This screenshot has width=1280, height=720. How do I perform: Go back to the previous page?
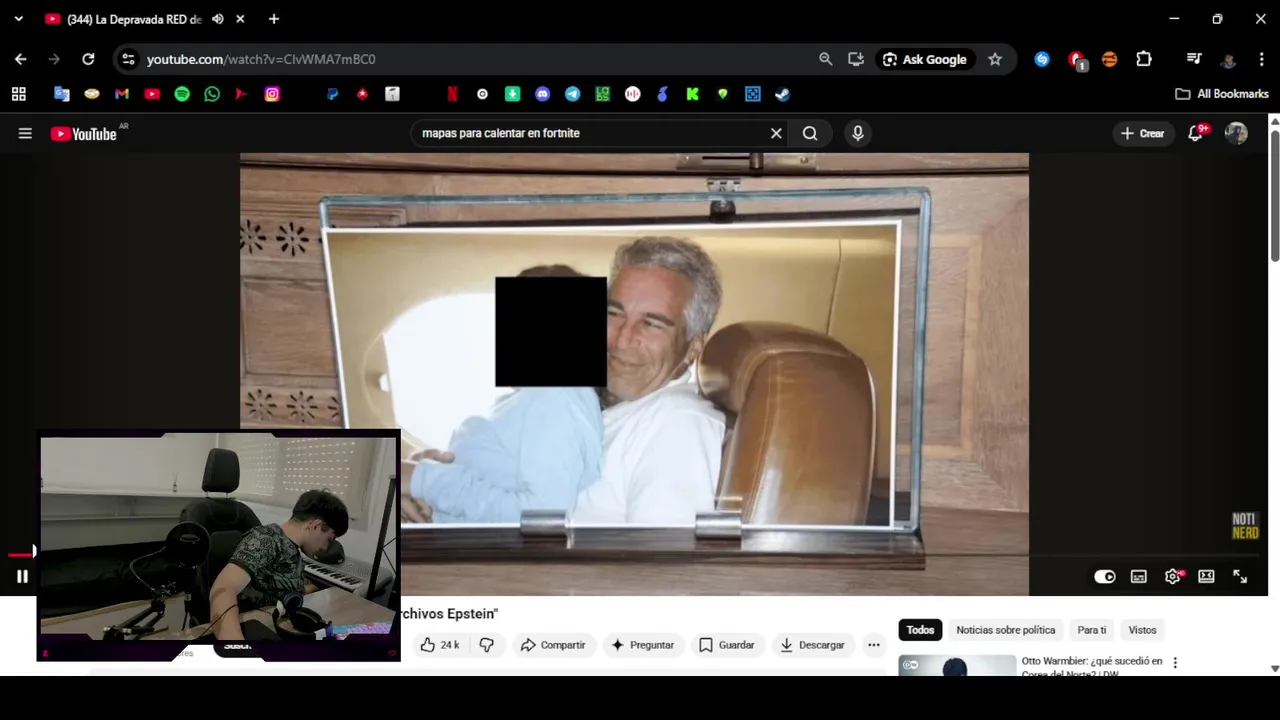[x=21, y=59]
